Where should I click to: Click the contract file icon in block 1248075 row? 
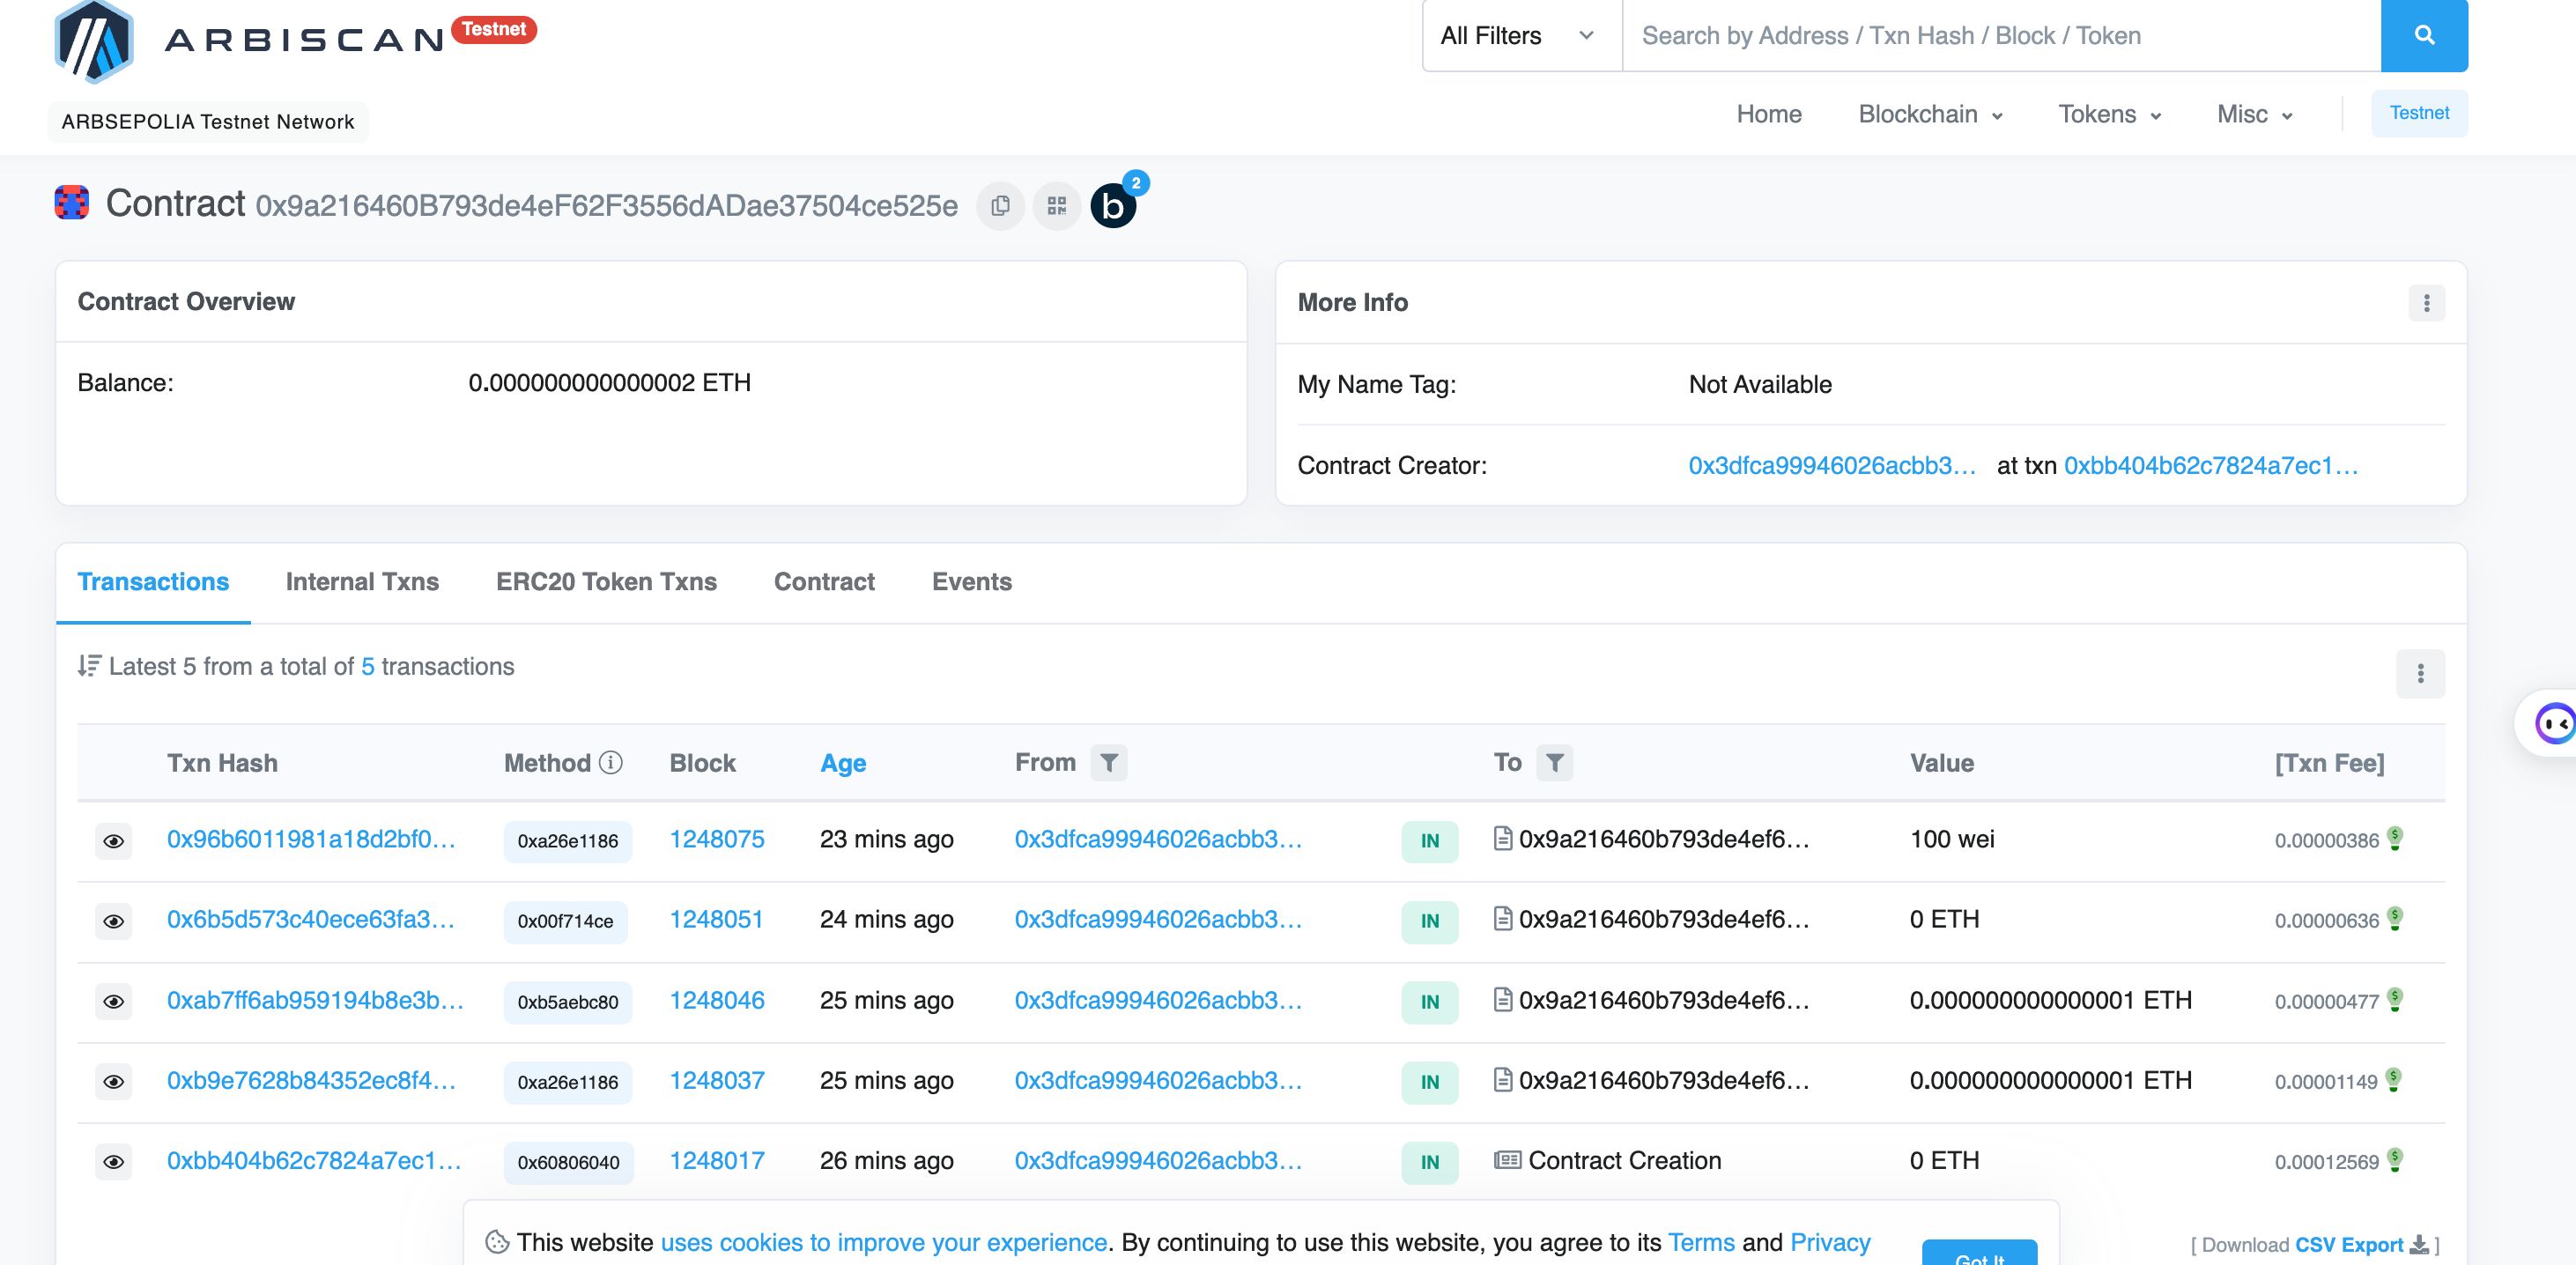point(1502,838)
